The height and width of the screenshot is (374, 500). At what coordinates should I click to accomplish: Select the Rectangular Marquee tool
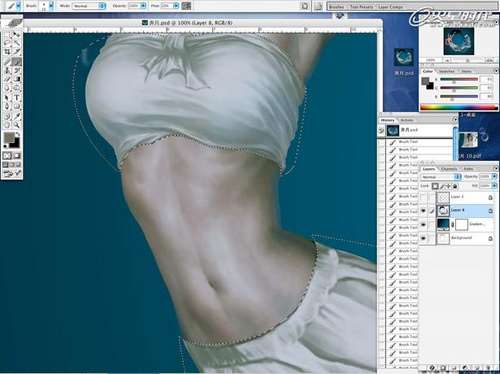pos(7,34)
